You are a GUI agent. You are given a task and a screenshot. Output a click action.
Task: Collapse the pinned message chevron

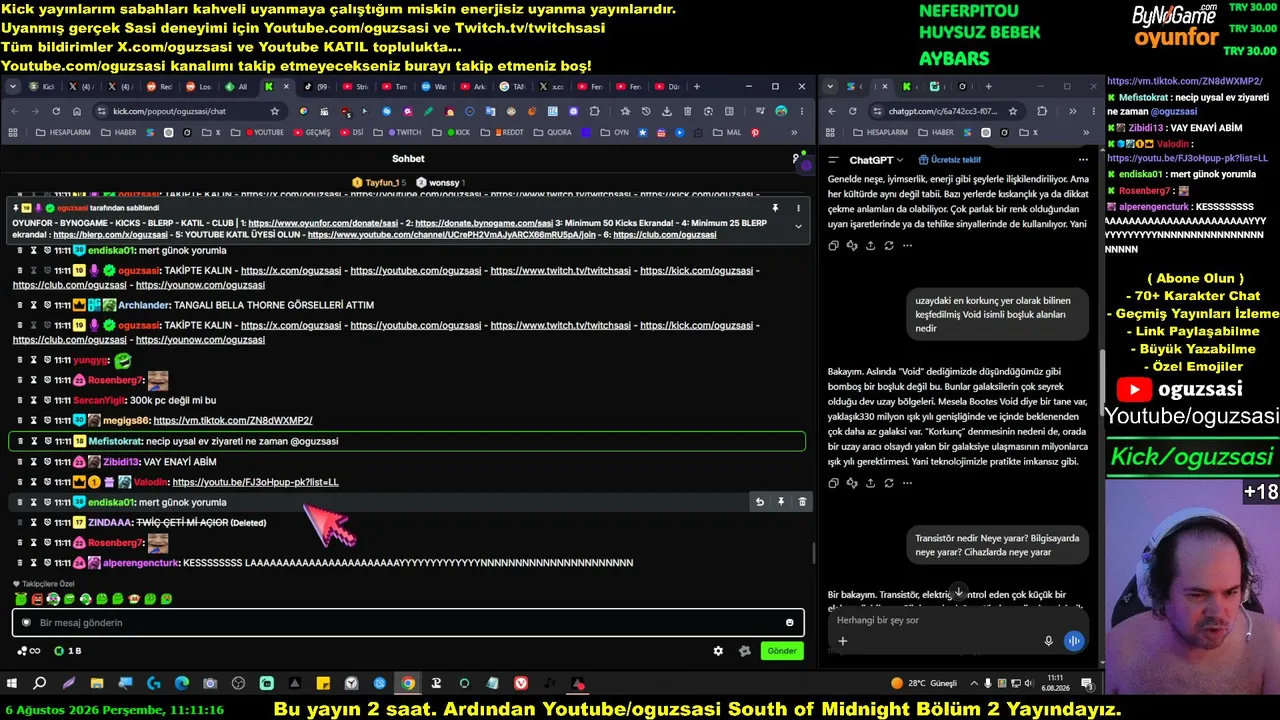[x=798, y=226]
